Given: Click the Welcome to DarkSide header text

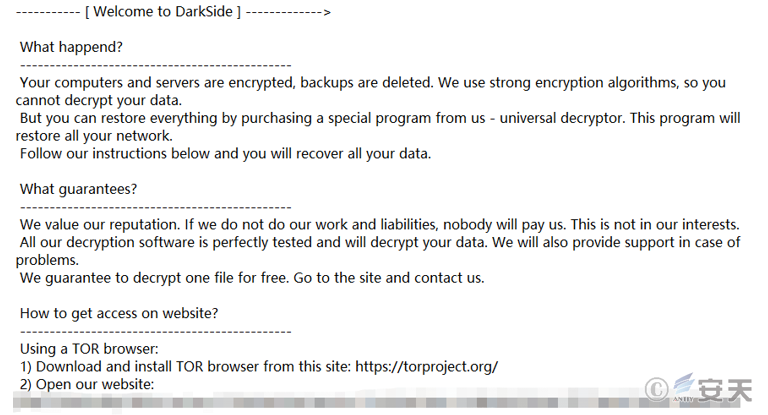Looking at the screenshot, I should [x=163, y=12].
